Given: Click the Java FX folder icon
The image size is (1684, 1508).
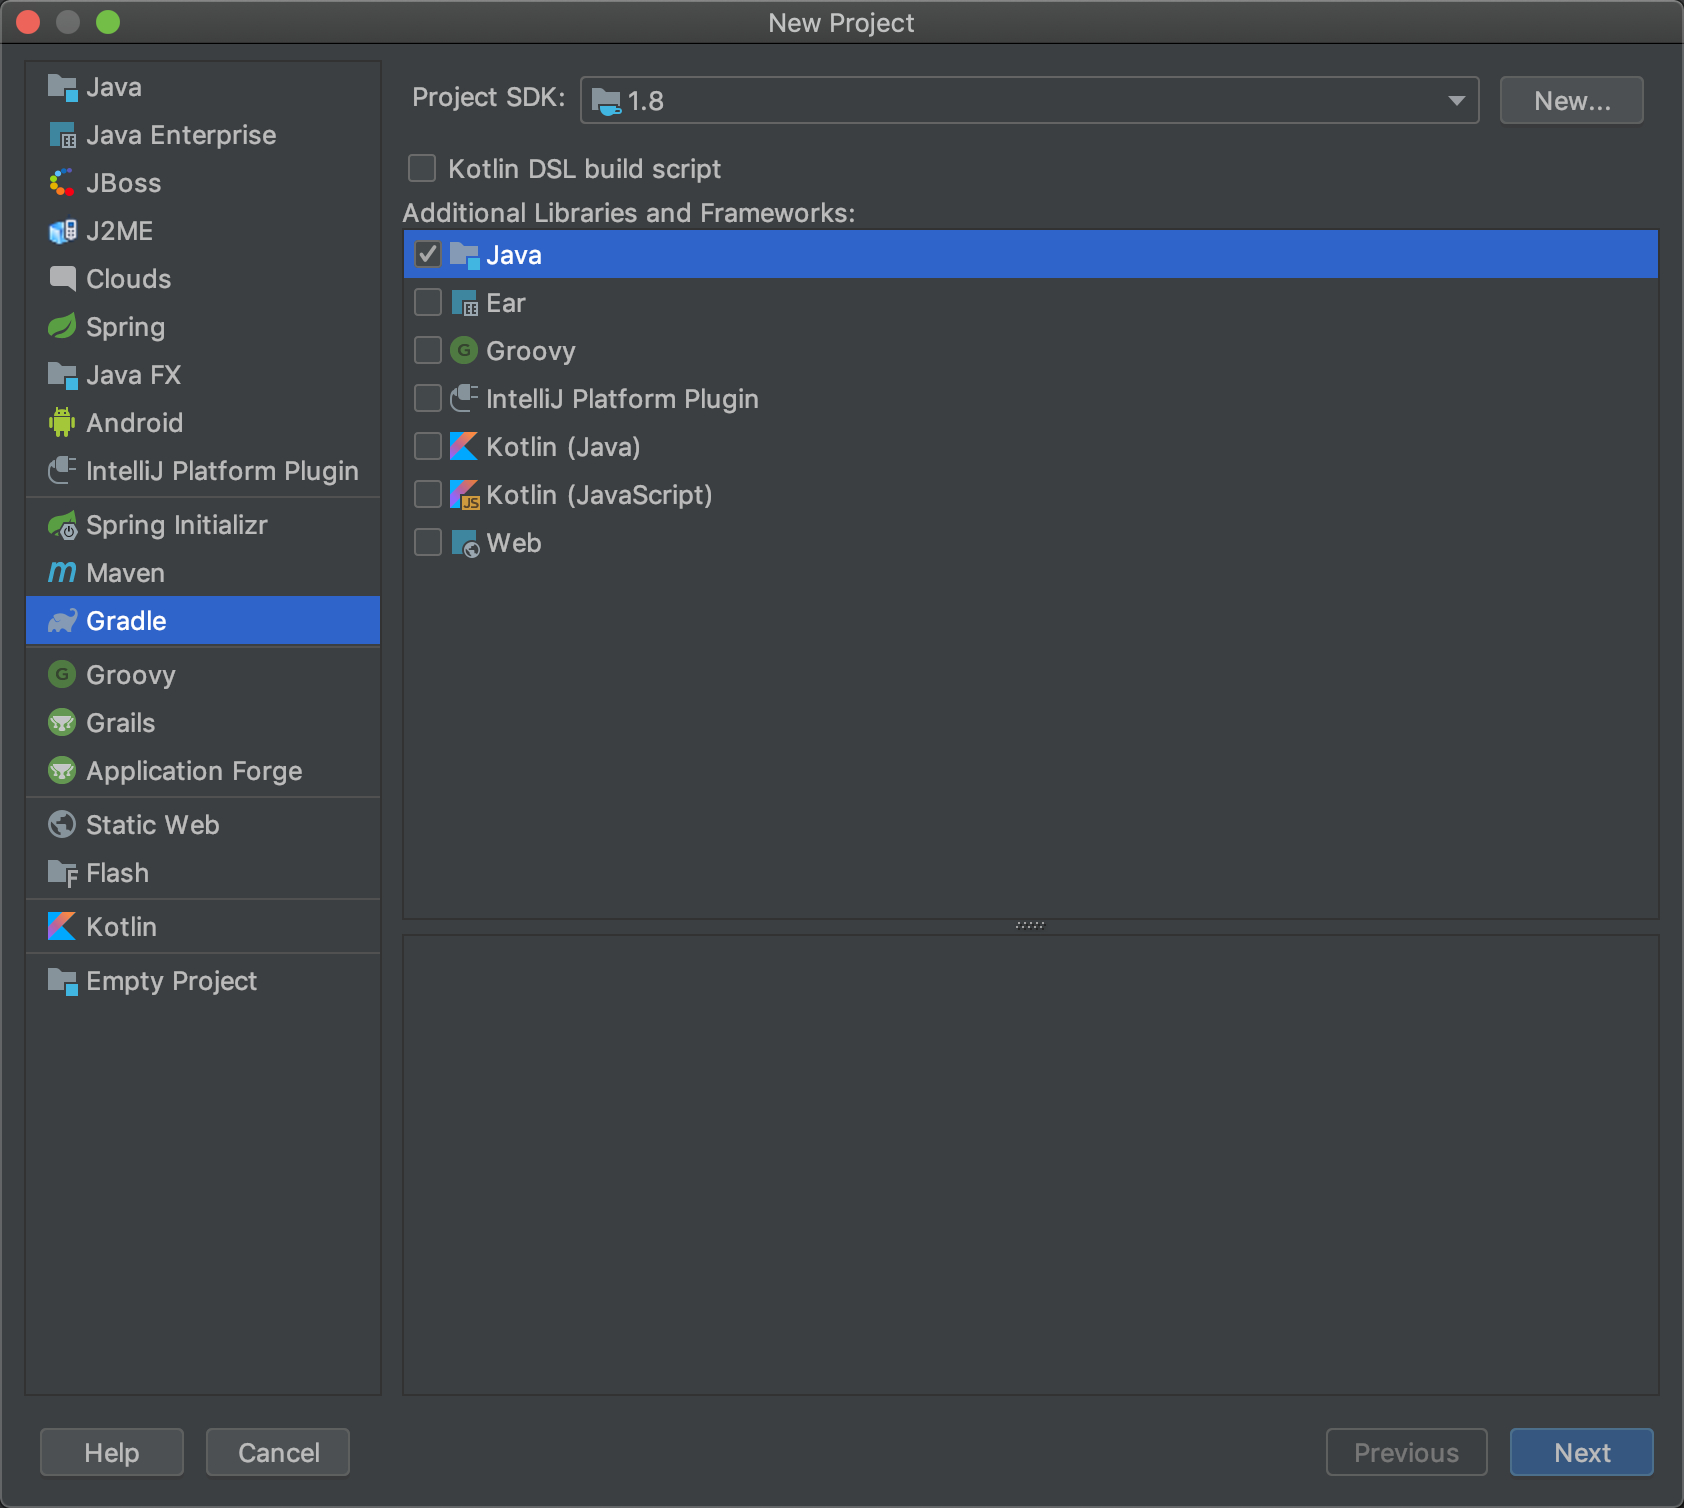Looking at the screenshot, I should coord(62,376).
